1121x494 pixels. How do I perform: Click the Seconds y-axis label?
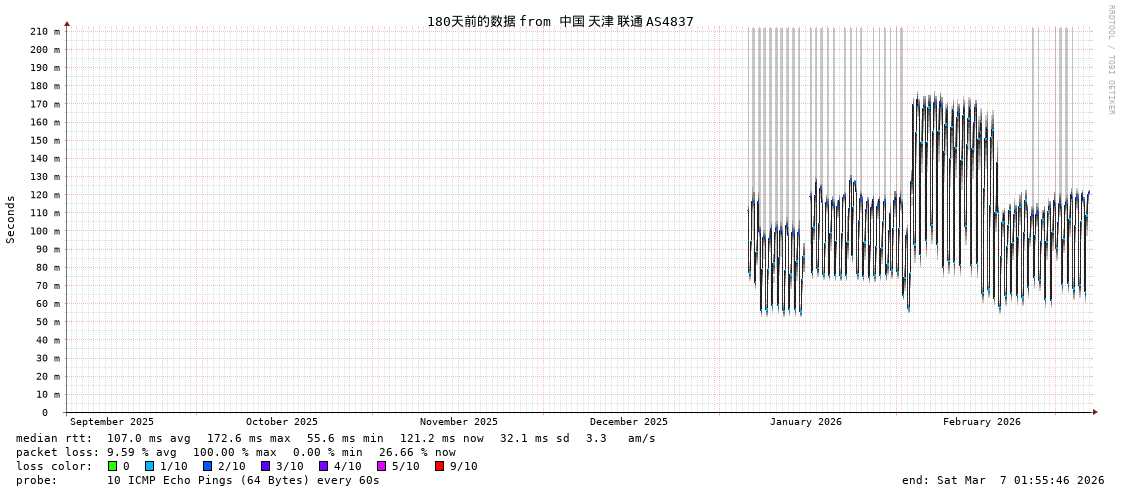click(11, 219)
